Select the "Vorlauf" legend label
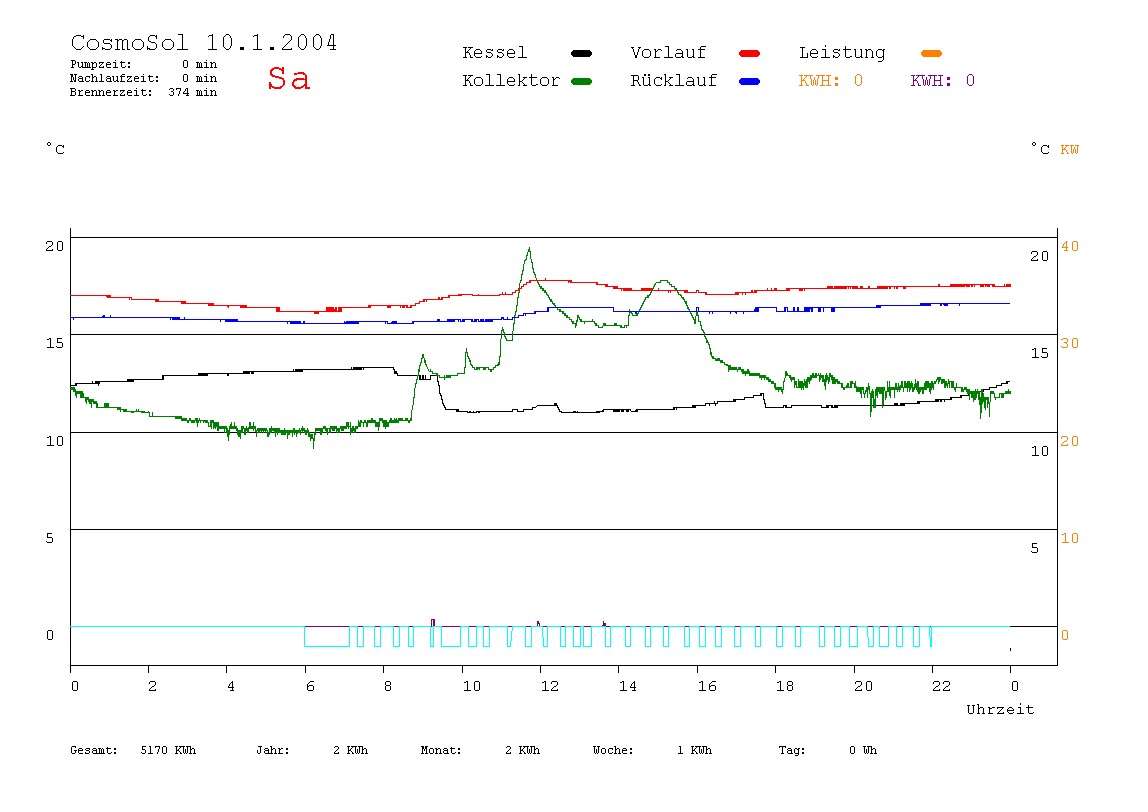This screenshot has height=812, width=1148. click(x=668, y=53)
